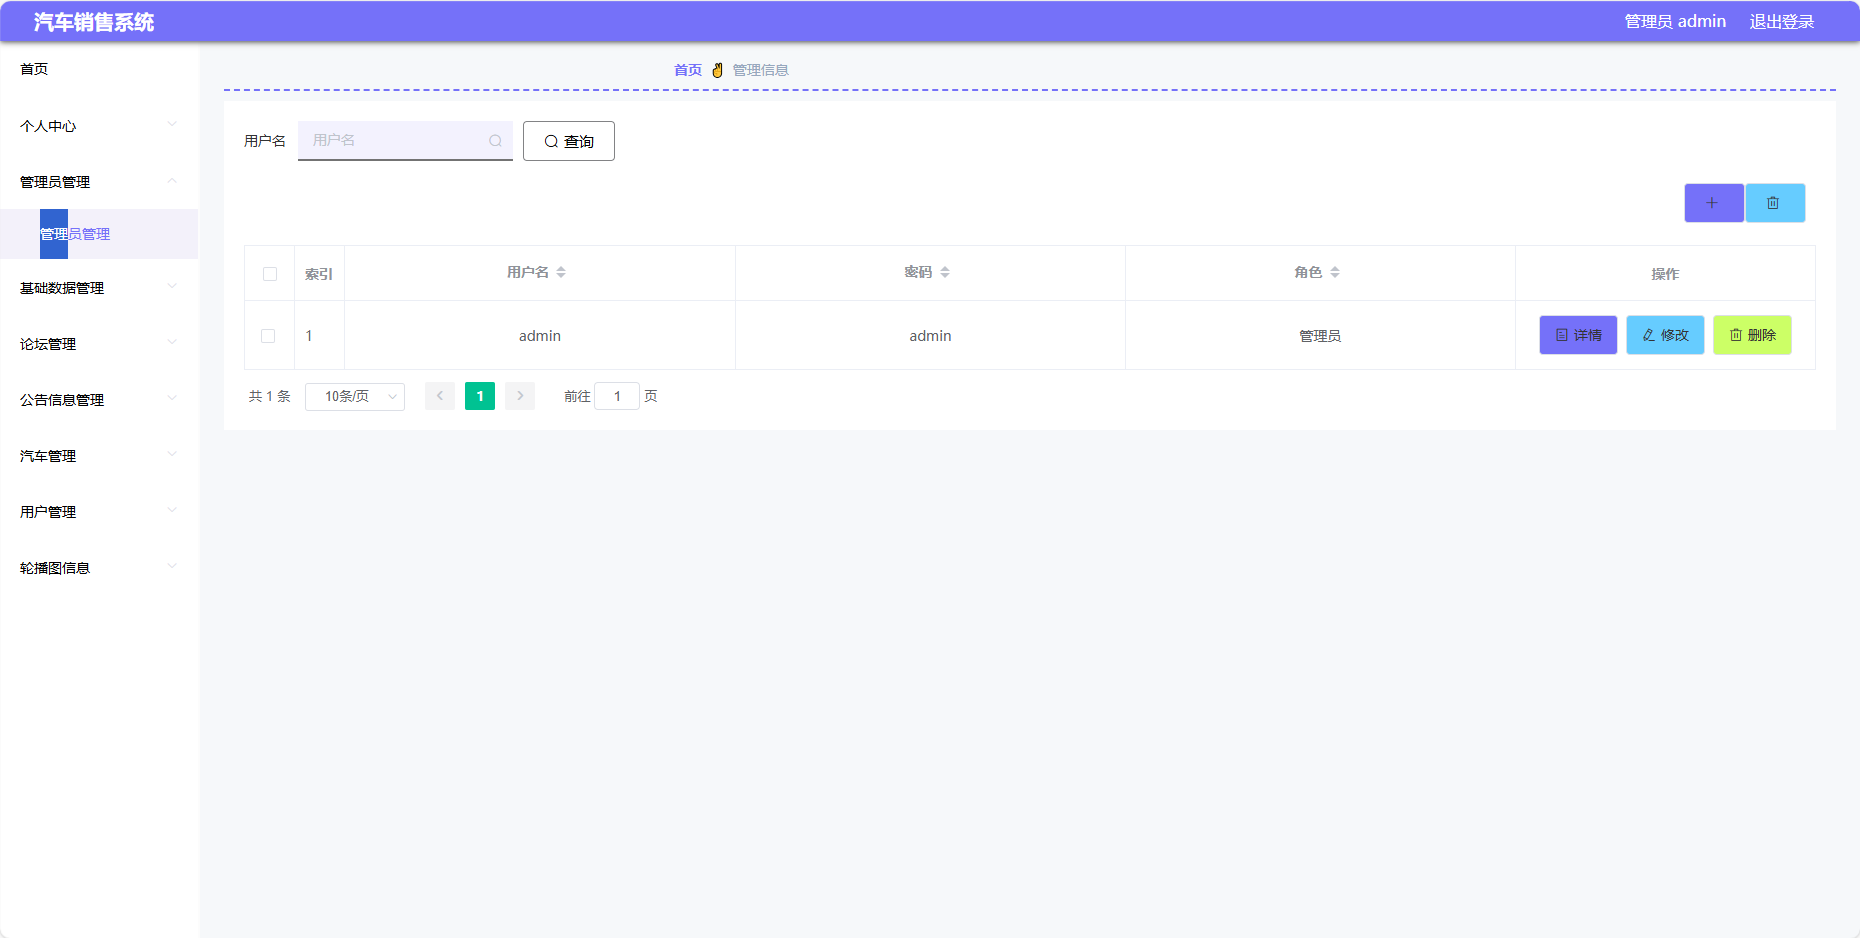Expand 公告信息管理 menu
This screenshot has width=1860, height=938.
click(x=99, y=400)
